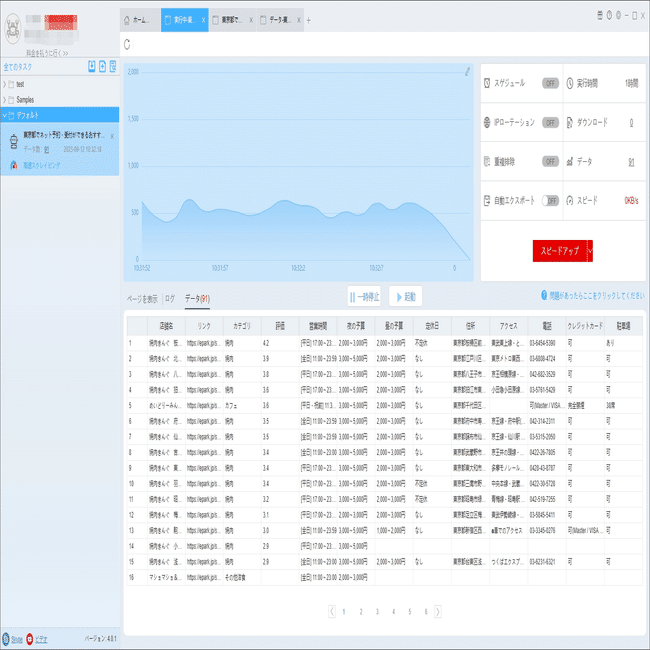This screenshot has height=650, width=650.
Task: Collapse the デフォルト folder
Action: pyautogui.click(x=5, y=115)
